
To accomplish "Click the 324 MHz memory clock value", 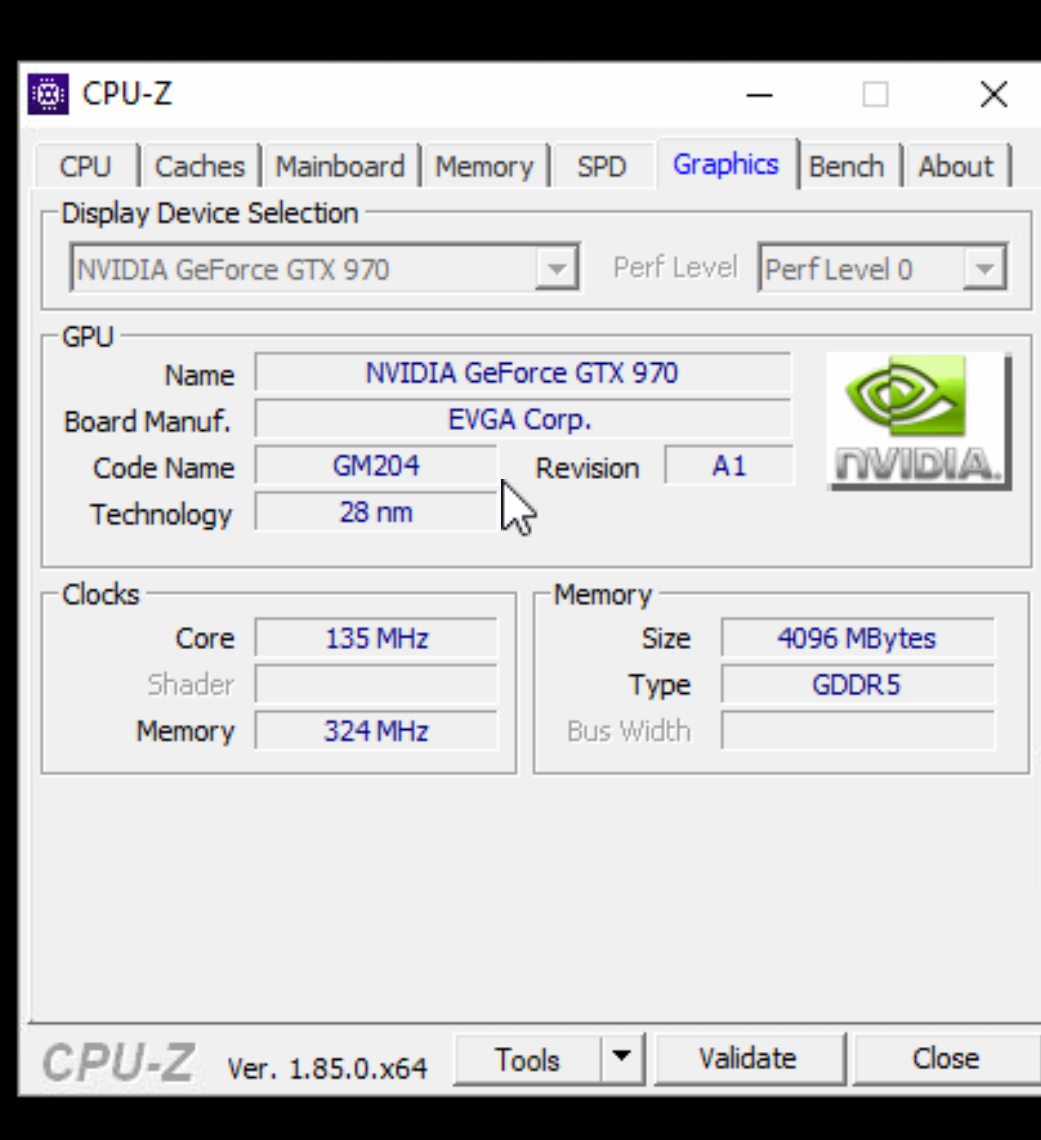I will [x=377, y=731].
